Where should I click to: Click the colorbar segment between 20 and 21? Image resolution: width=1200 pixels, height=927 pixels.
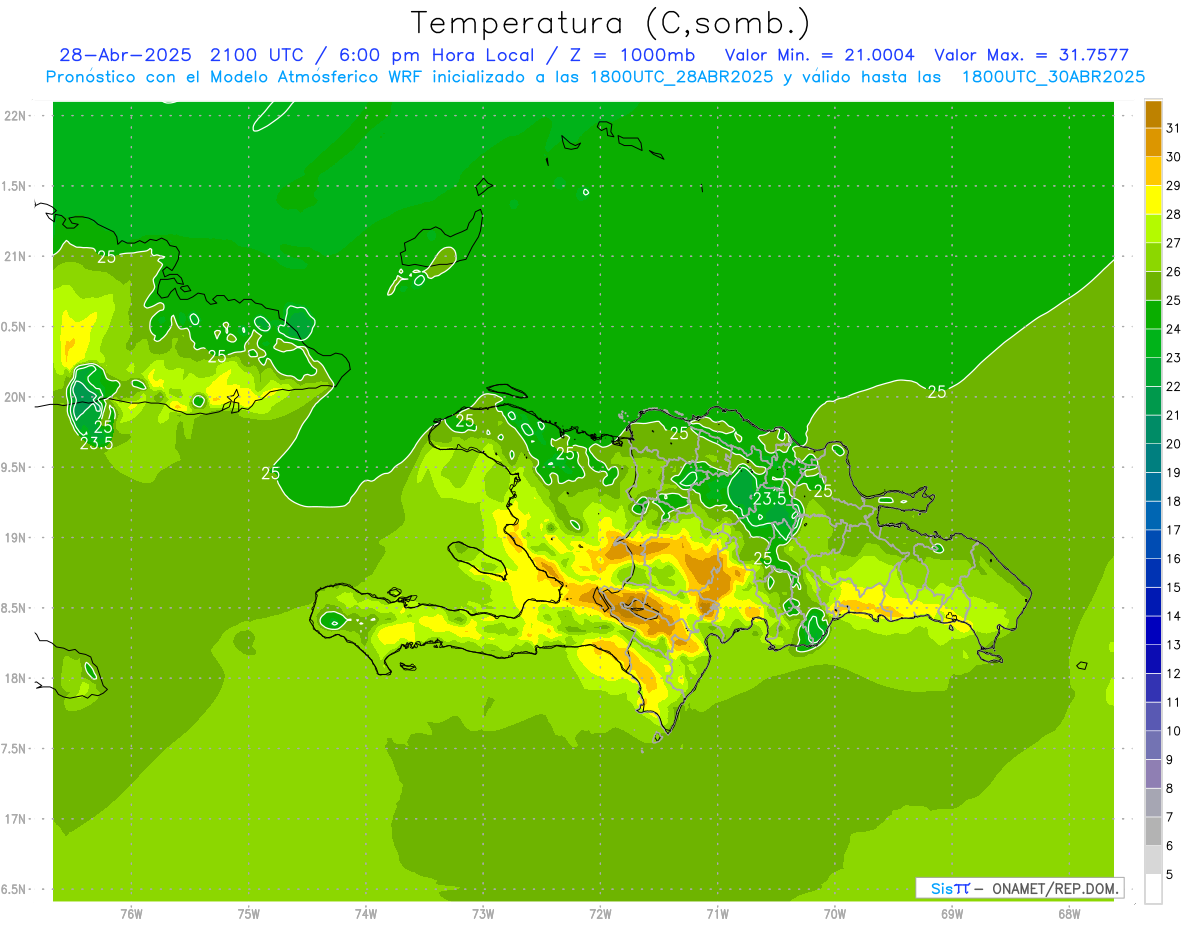point(1153,430)
